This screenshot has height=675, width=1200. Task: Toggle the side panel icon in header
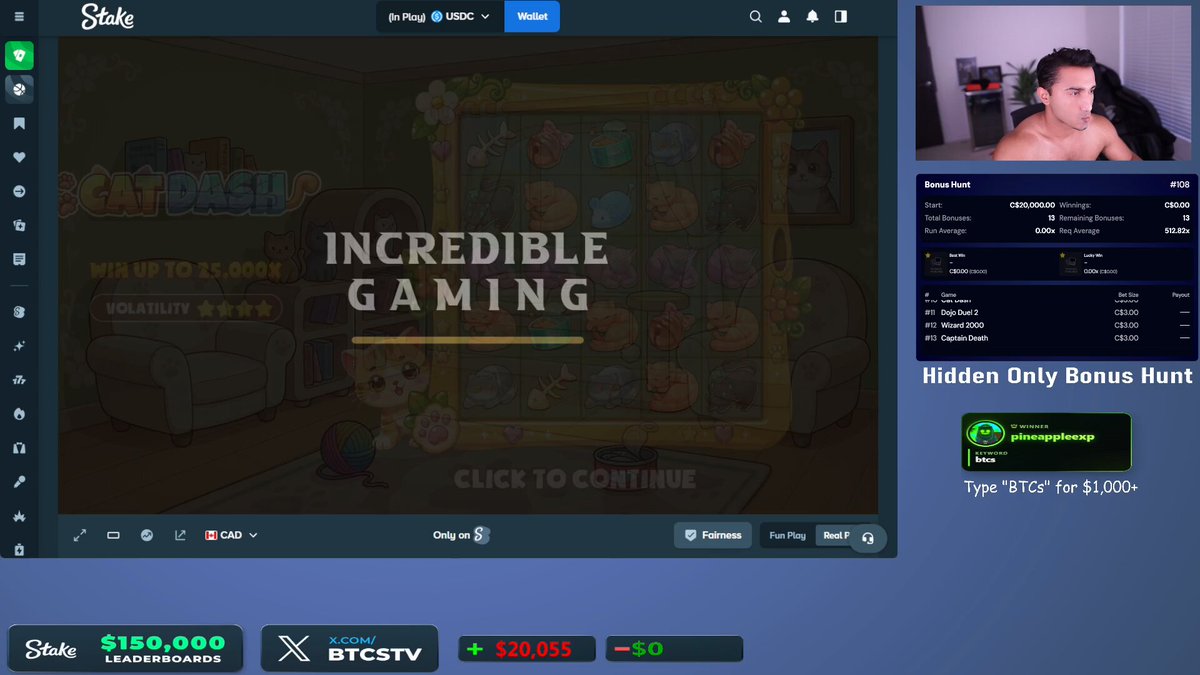pyautogui.click(x=841, y=17)
